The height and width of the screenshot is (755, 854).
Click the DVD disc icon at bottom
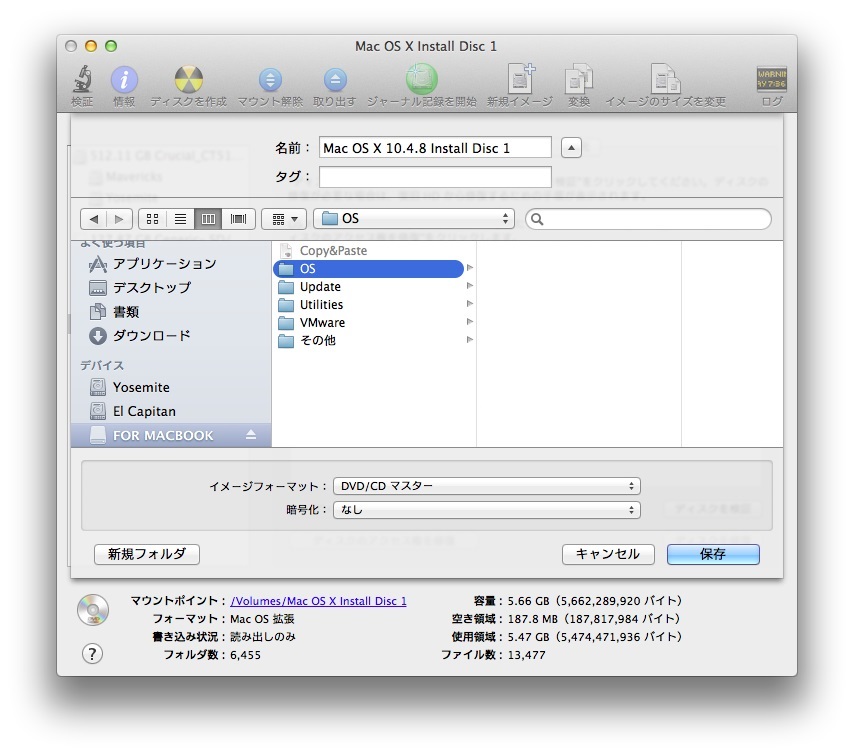tap(93, 610)
